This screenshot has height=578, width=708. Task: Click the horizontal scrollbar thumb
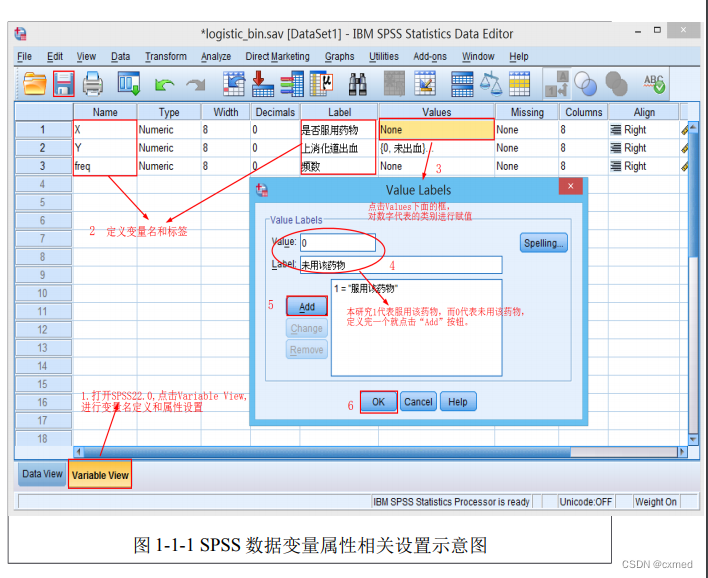coord(328,452)
